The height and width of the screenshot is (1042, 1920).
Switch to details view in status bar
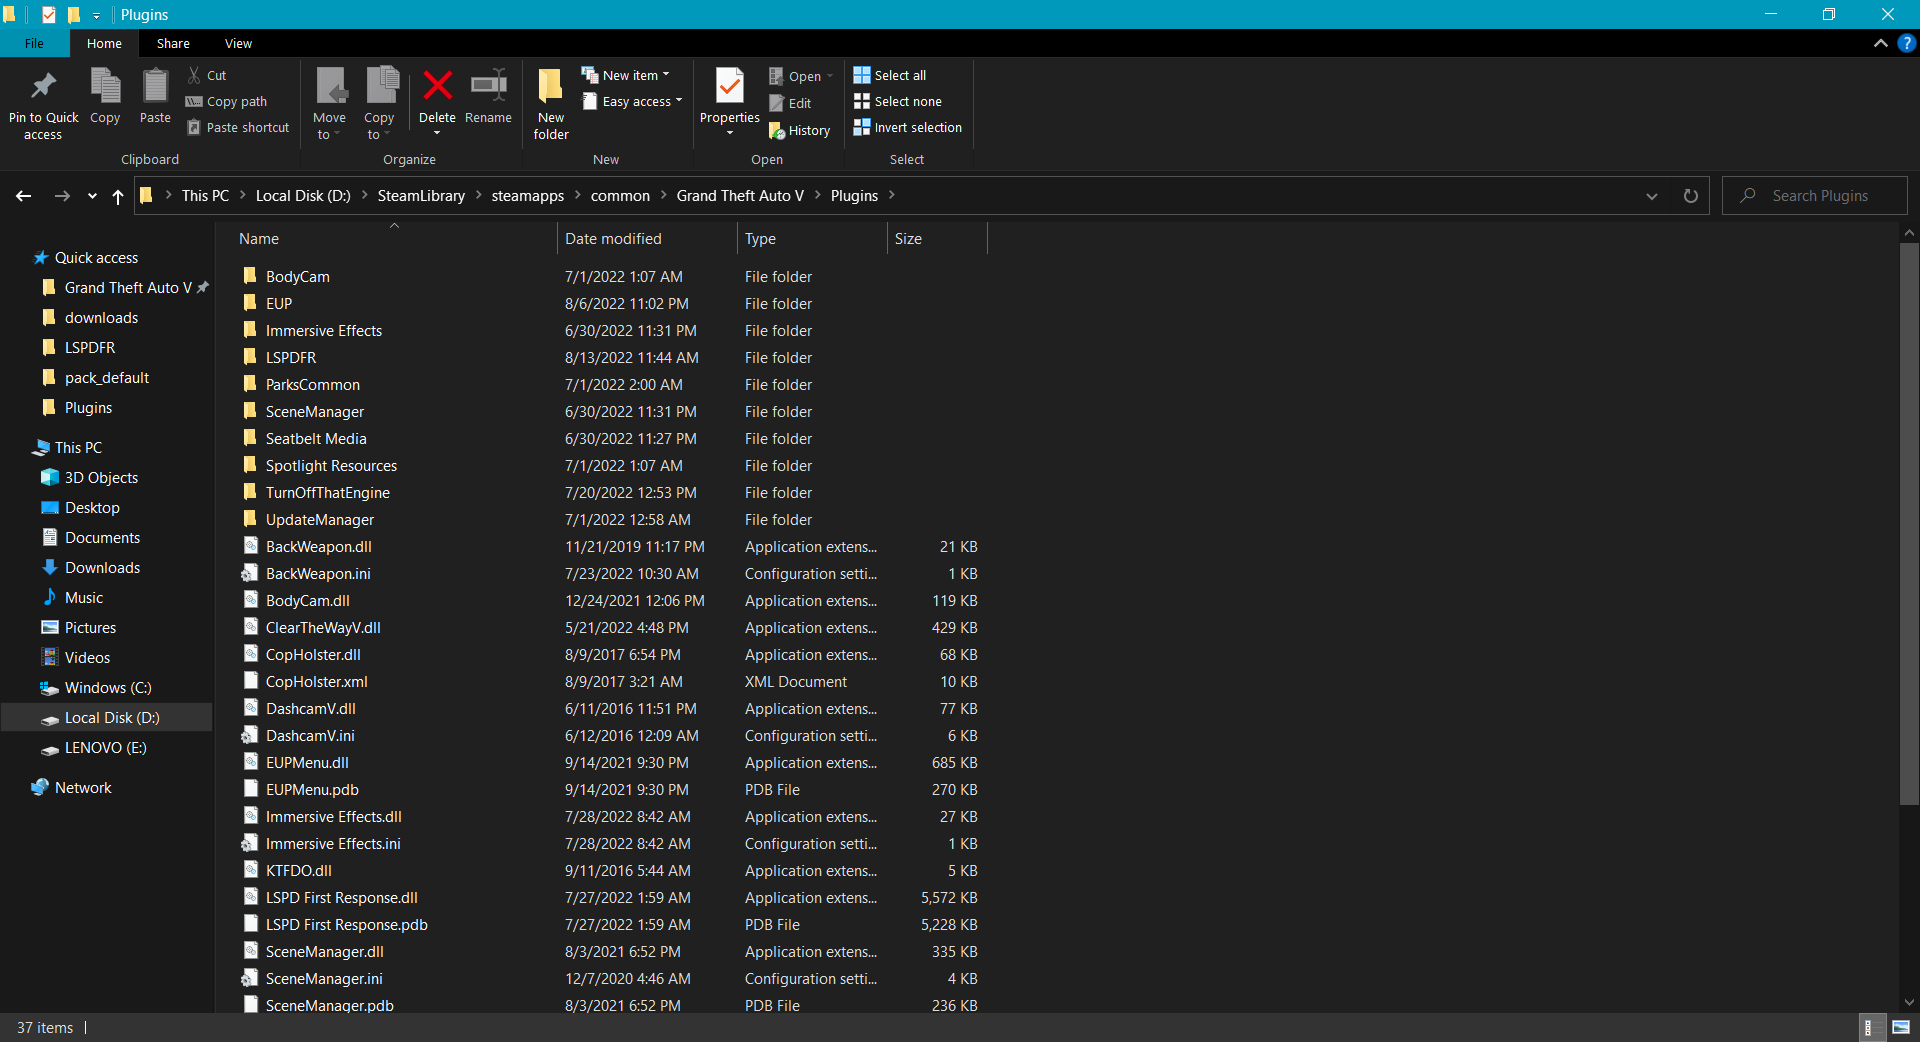point(1868,1027)
